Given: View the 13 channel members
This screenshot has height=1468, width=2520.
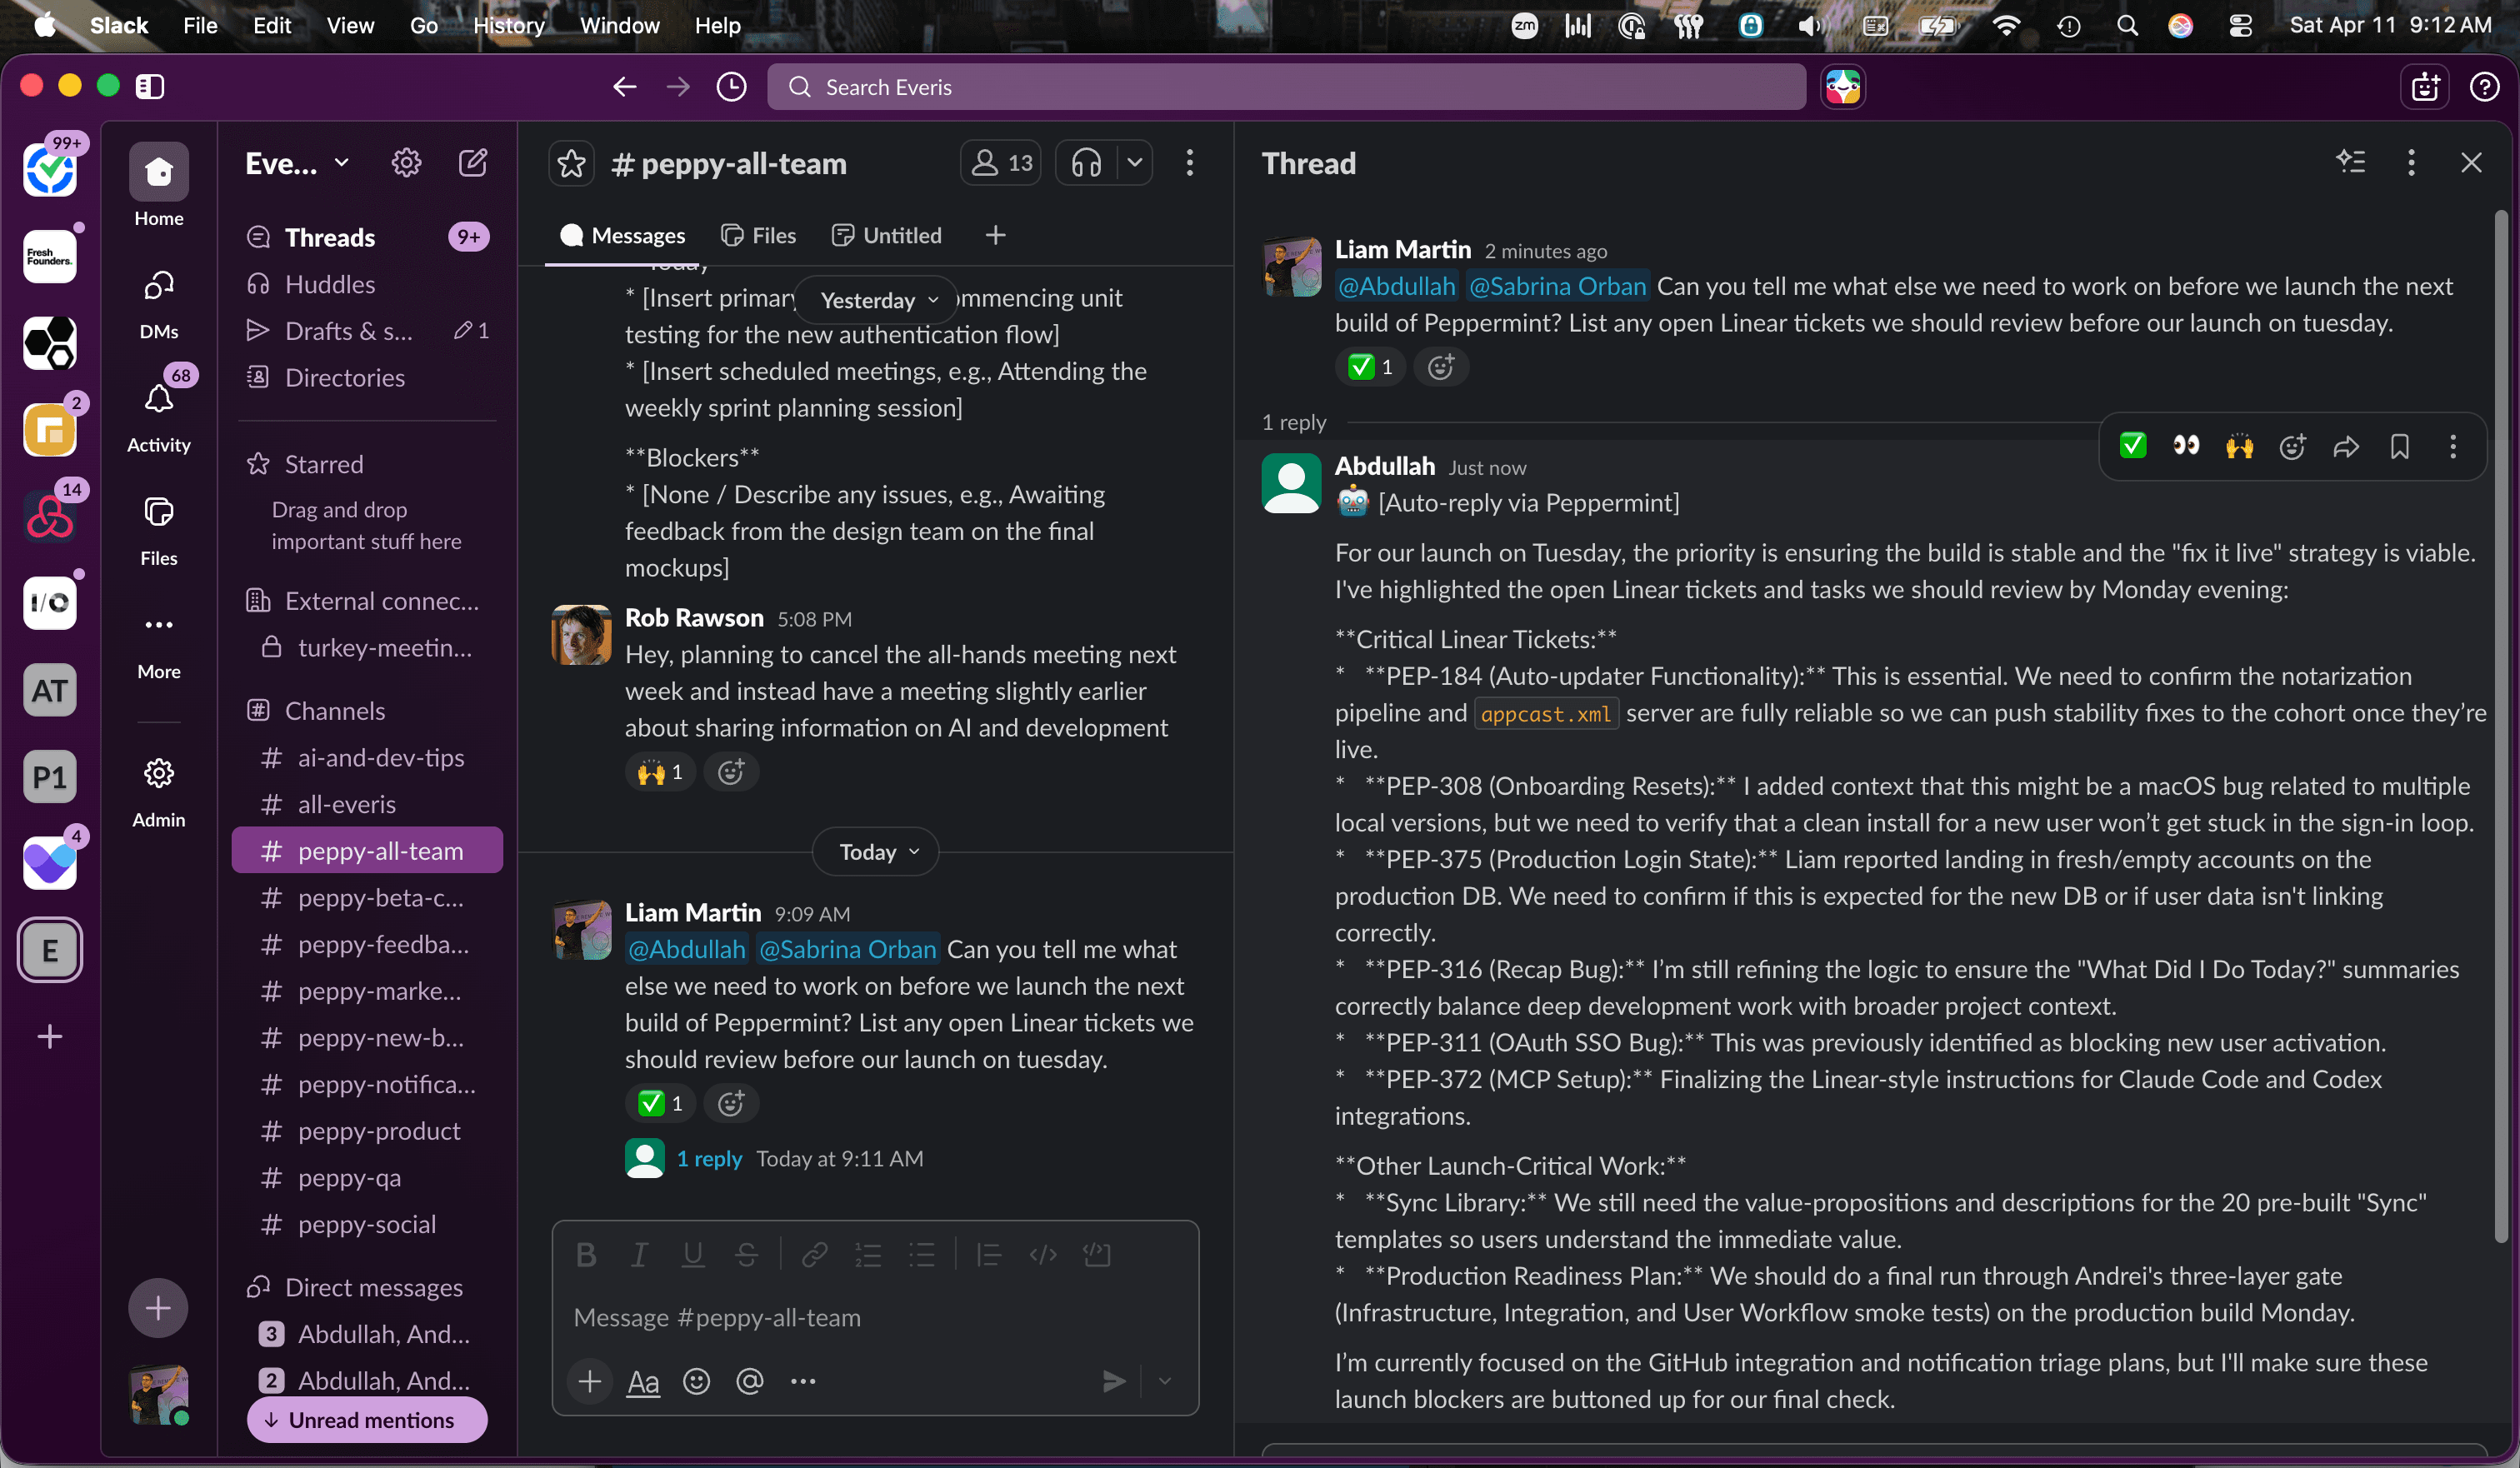Looking at the screenshot, I should point(1000,162).
